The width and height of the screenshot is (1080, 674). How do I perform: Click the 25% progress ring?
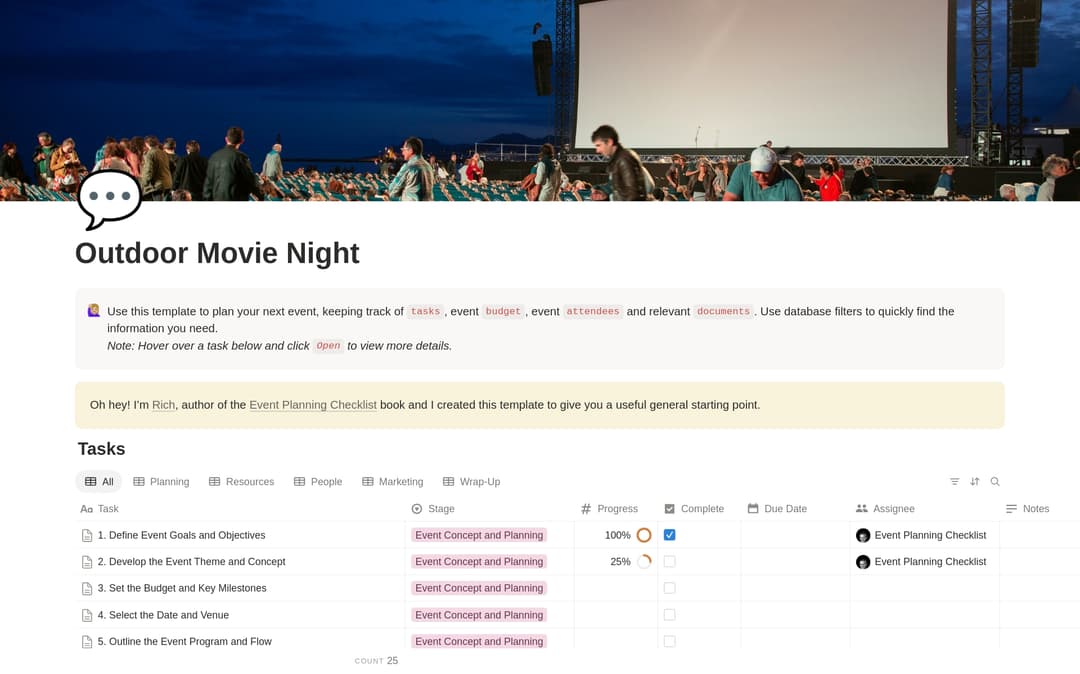[644, 562]
